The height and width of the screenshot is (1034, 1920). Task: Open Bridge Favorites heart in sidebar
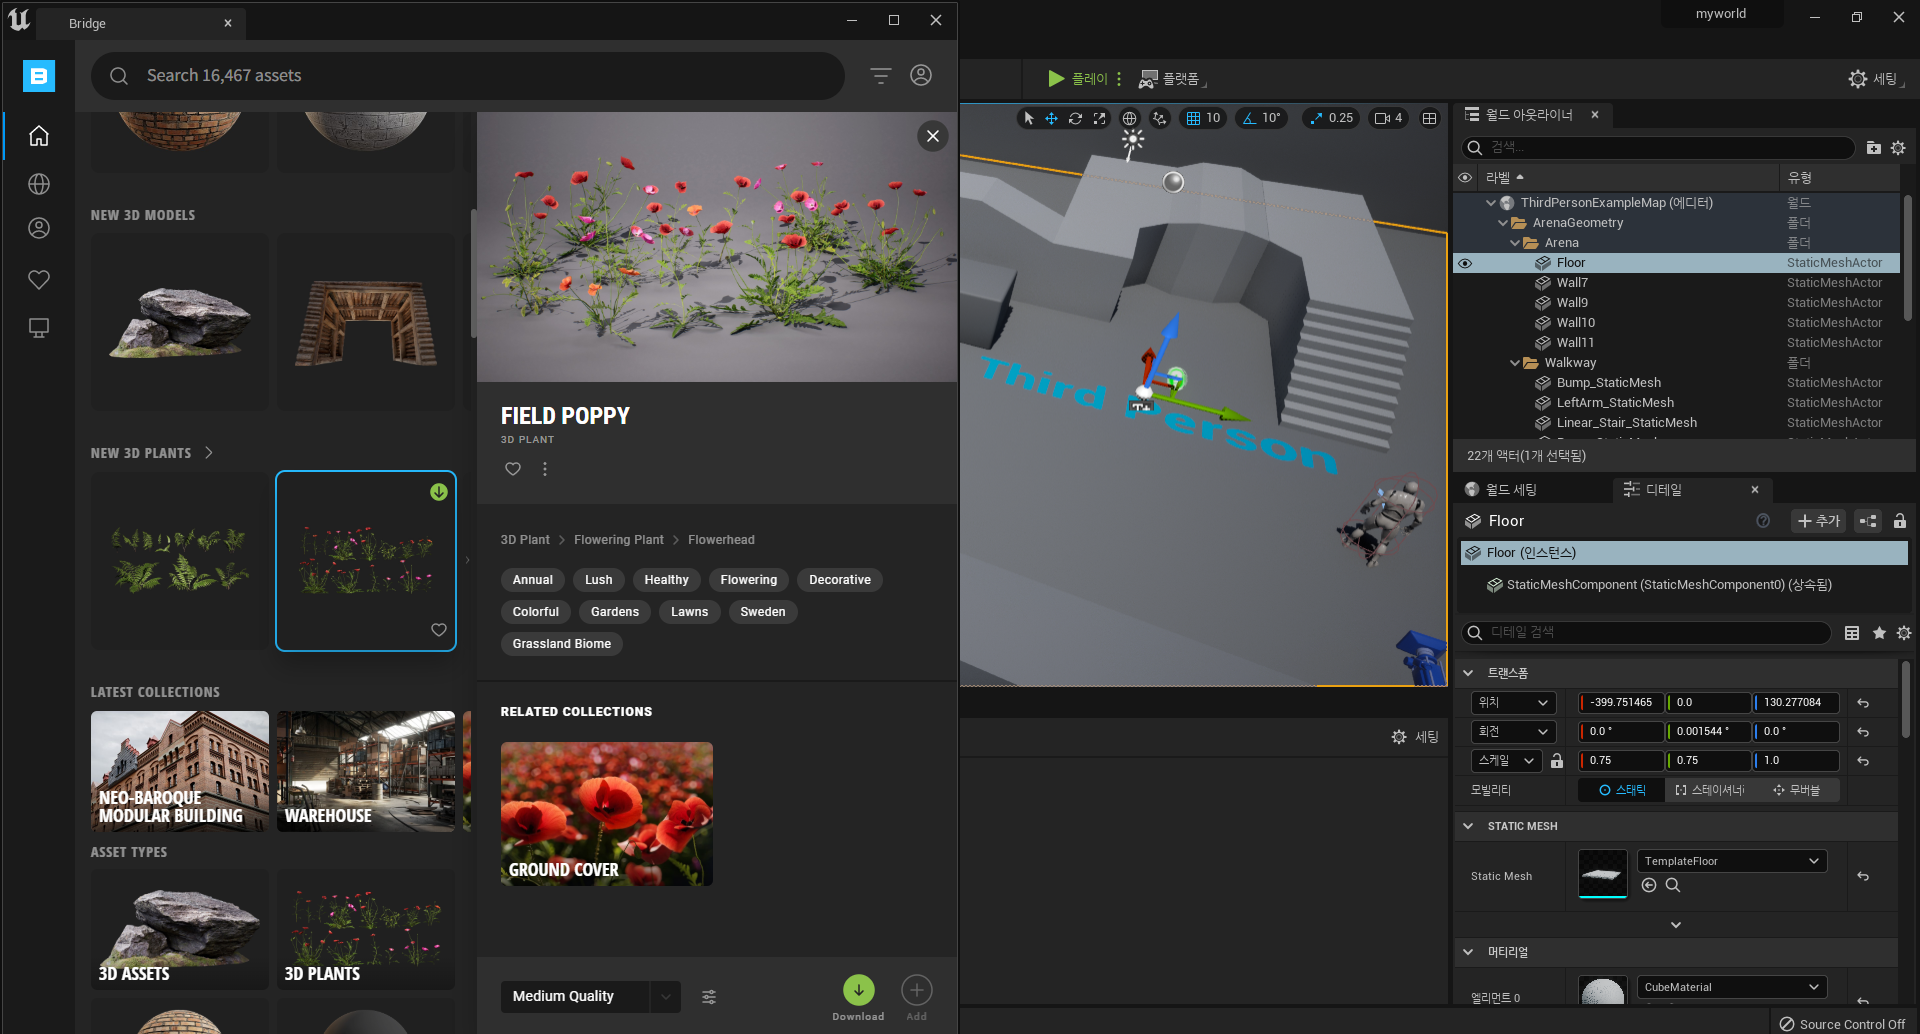[39, 280]
